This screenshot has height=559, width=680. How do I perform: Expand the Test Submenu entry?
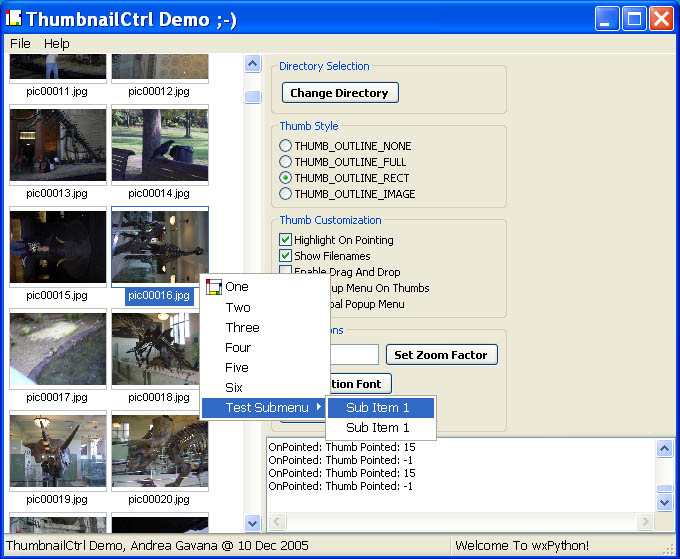[265, 408]
